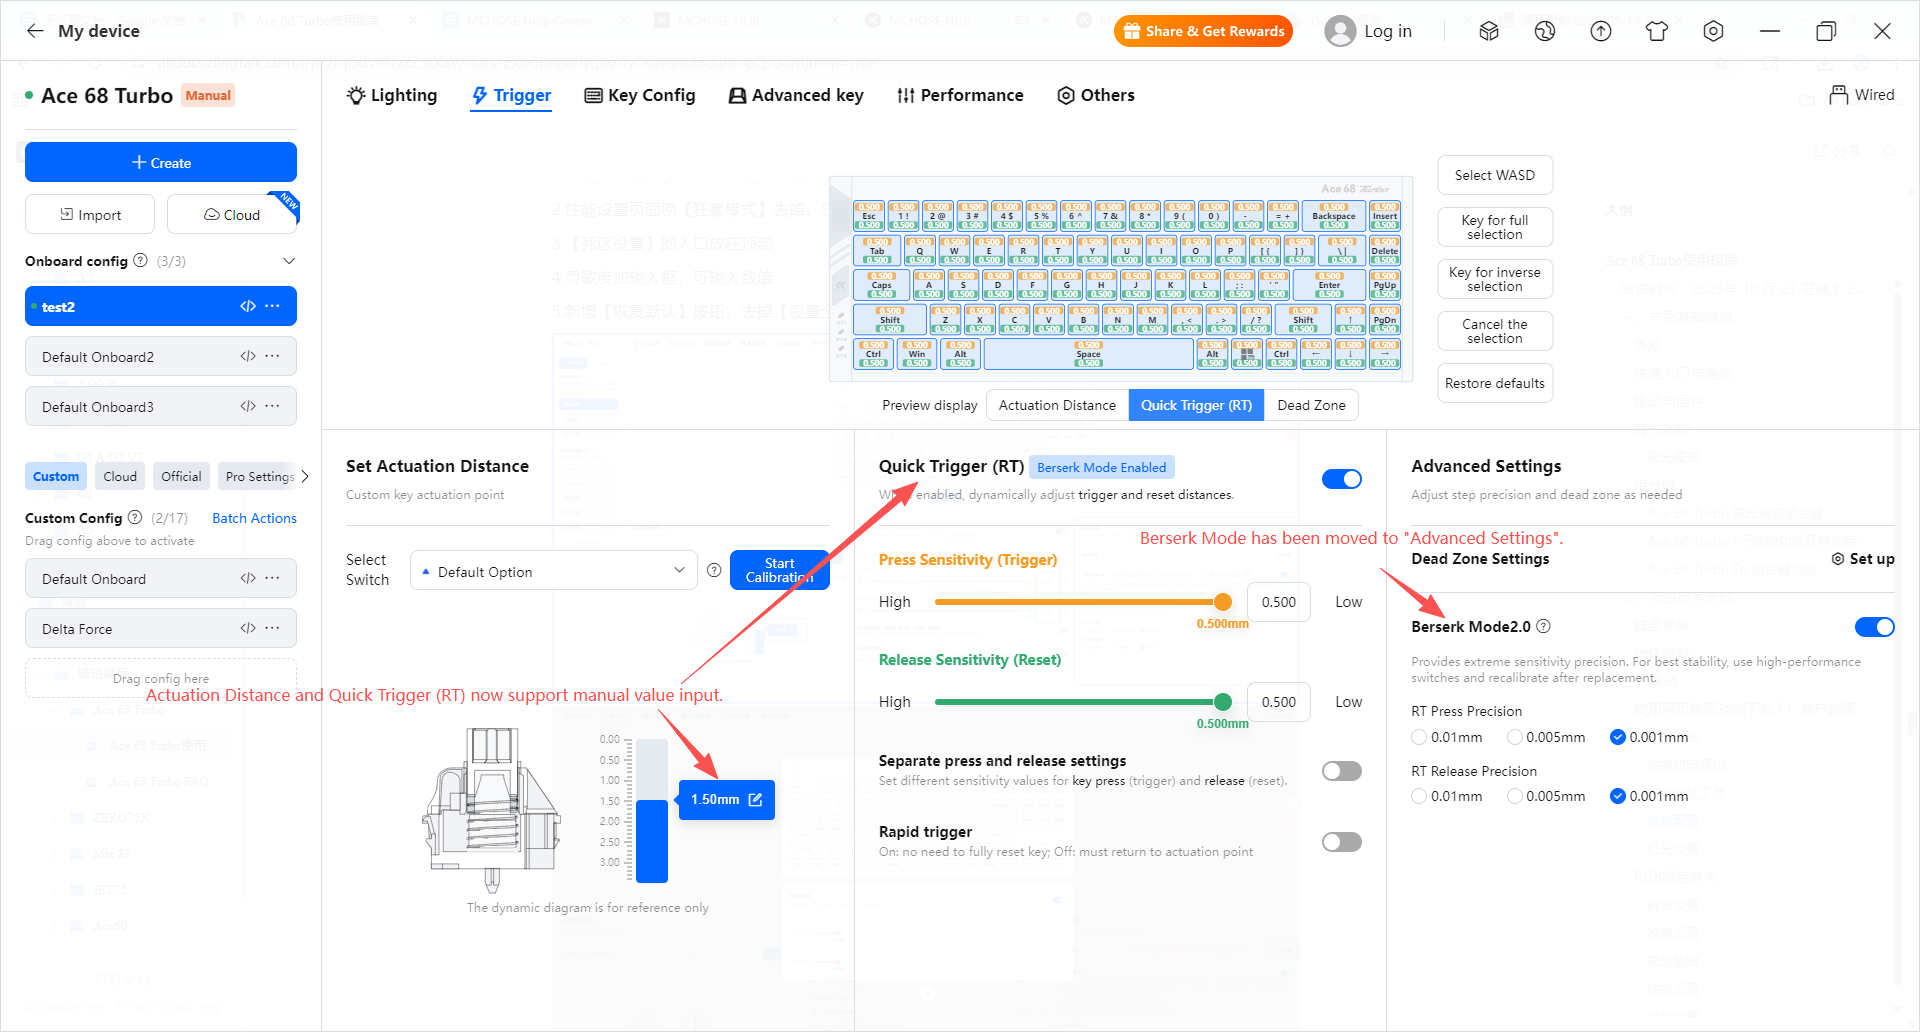Open more options for Delta Force config
1920x1032 pixels.
(x=272, y=628)
